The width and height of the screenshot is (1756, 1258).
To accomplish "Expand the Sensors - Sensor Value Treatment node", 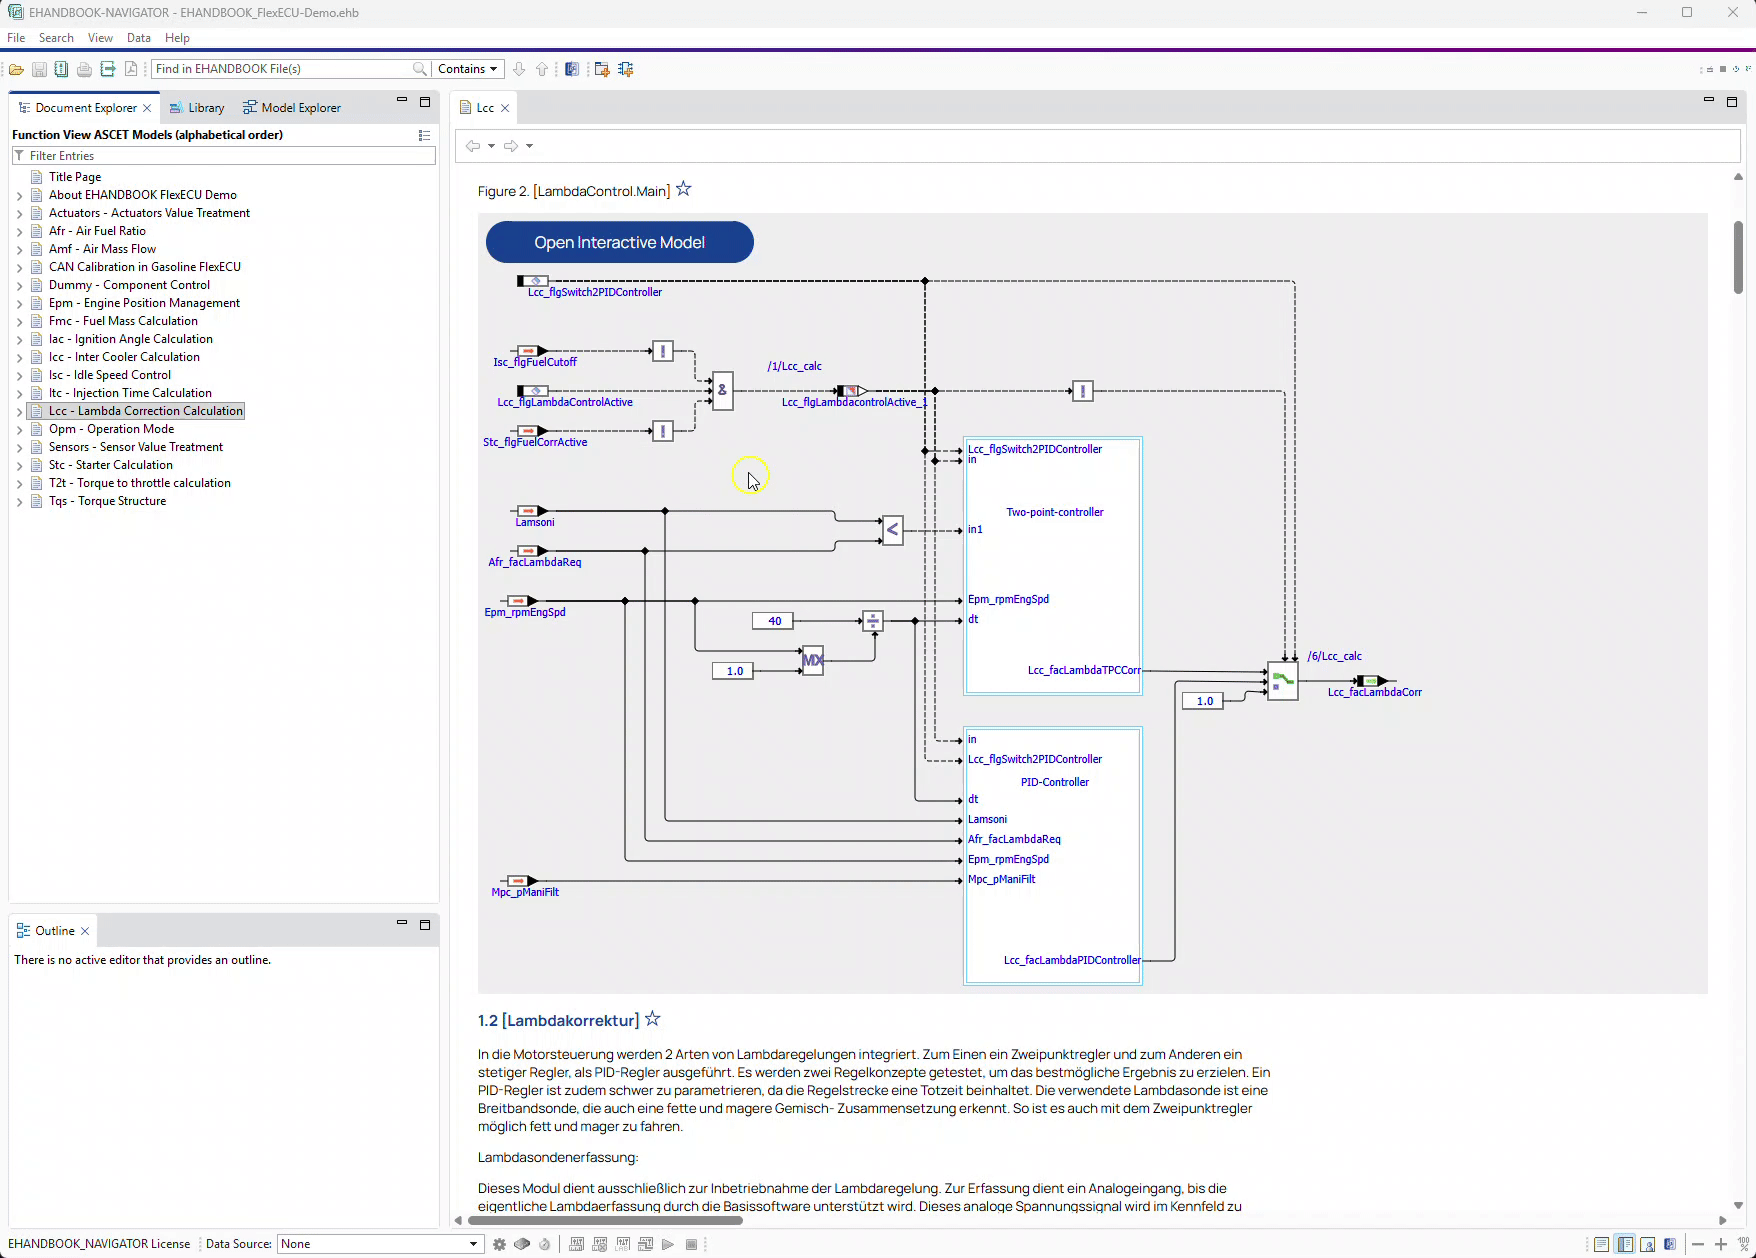I will click(19, 447).
